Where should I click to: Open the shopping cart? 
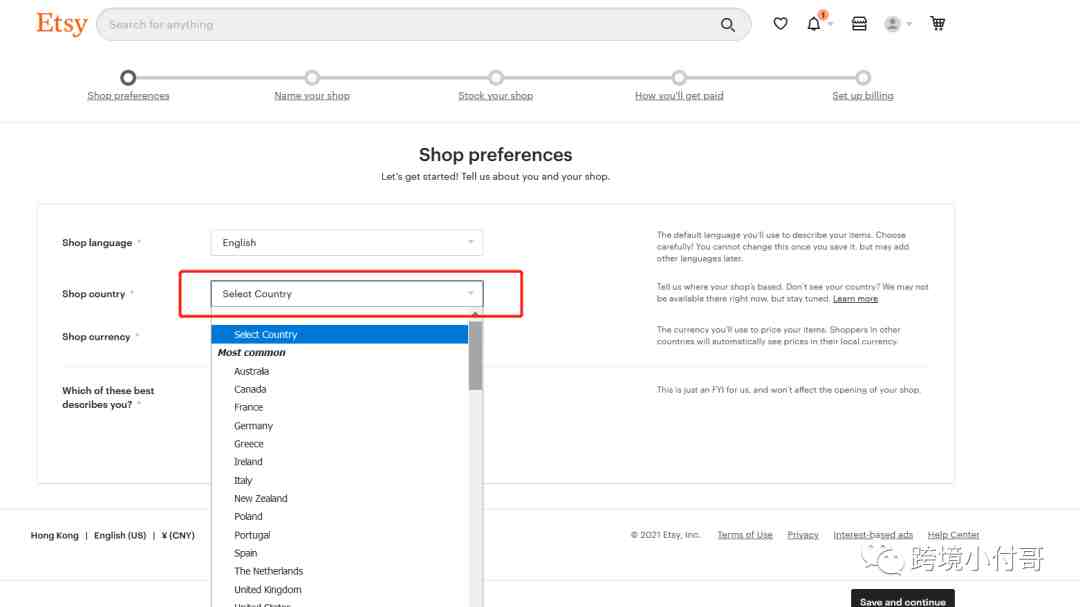[x=937, y=24]
